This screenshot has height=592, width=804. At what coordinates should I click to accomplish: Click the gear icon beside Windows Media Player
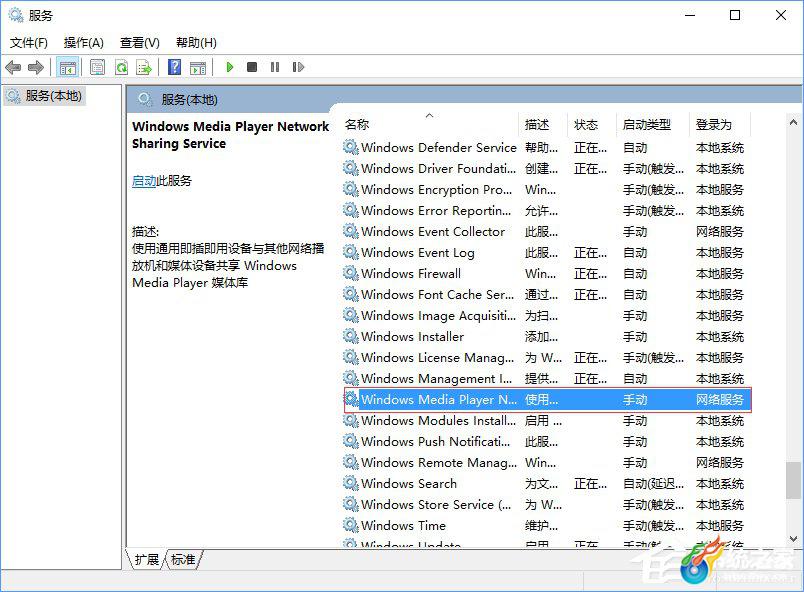(351, 399)
